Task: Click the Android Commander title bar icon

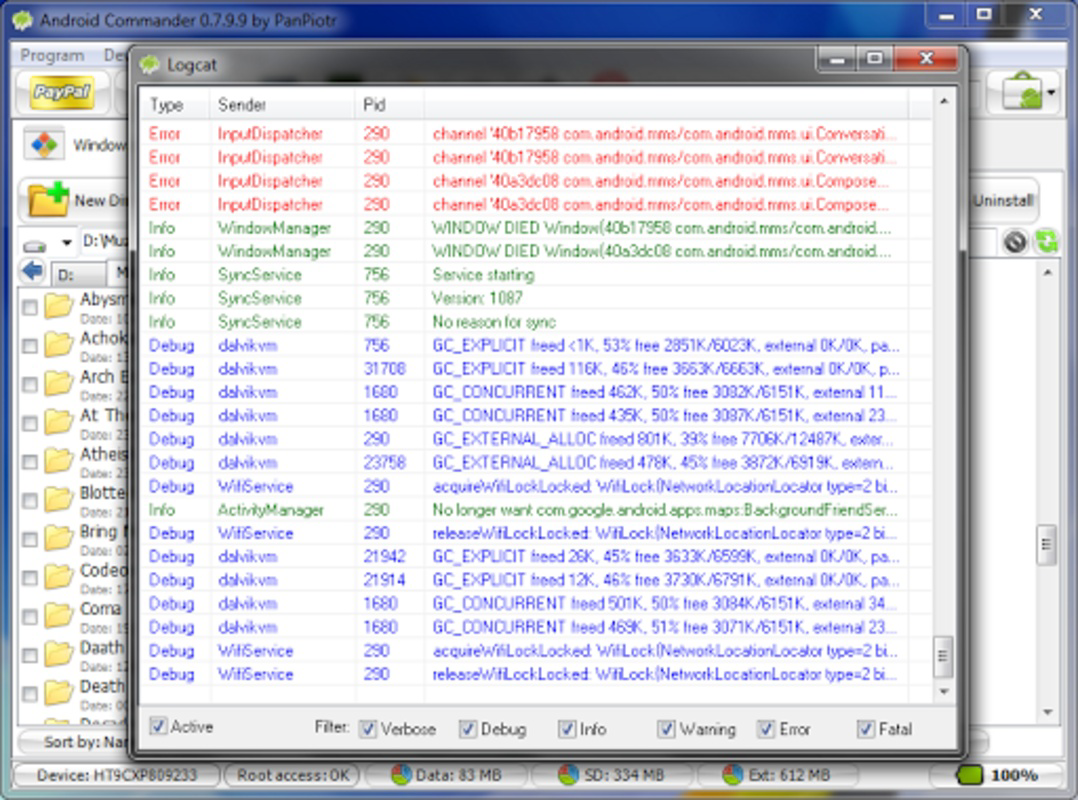Action: coord(23,20)
